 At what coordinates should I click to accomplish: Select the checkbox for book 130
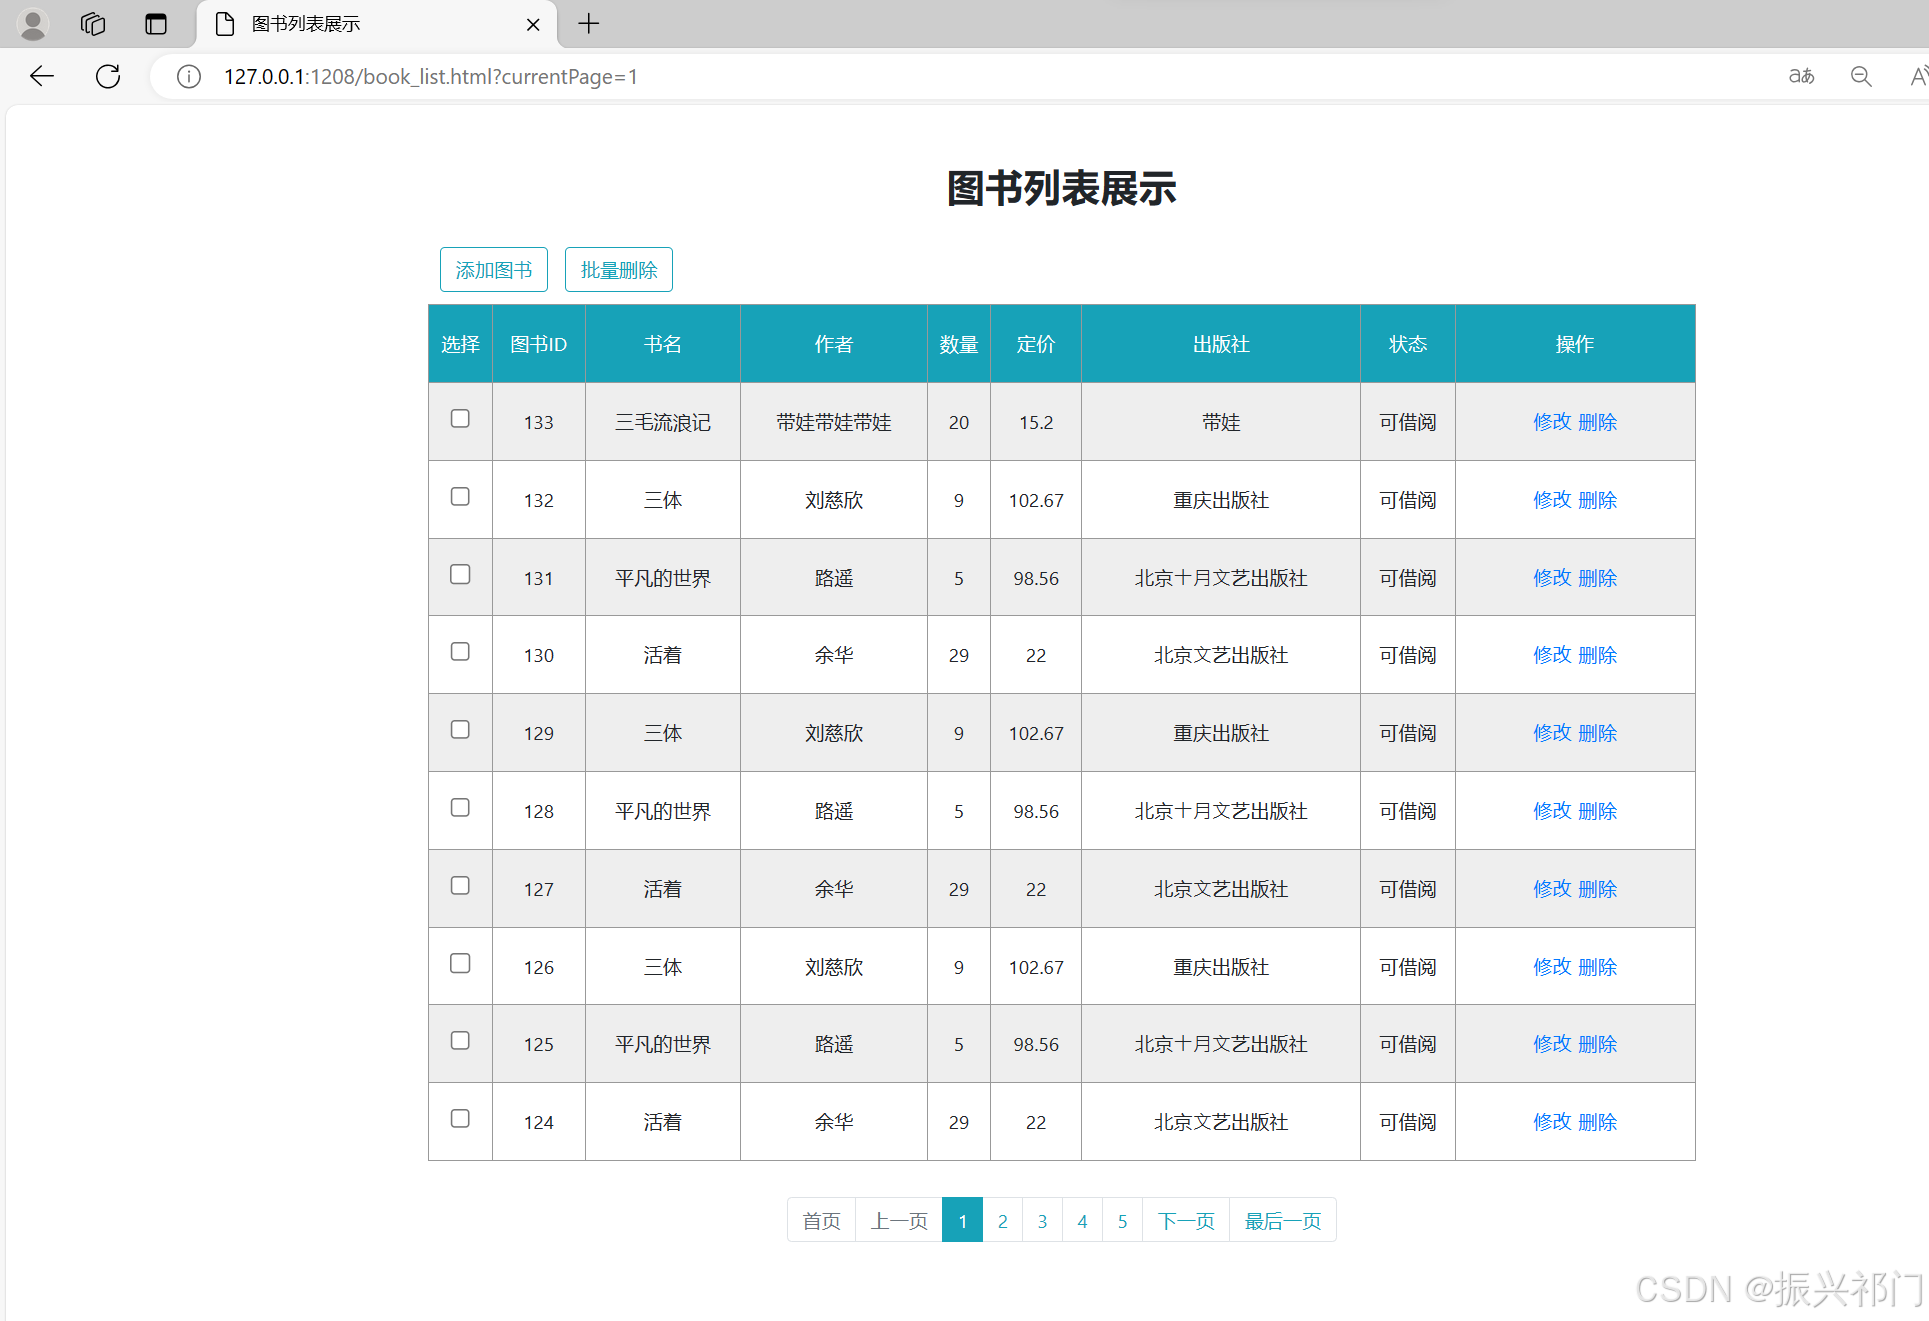460,652
